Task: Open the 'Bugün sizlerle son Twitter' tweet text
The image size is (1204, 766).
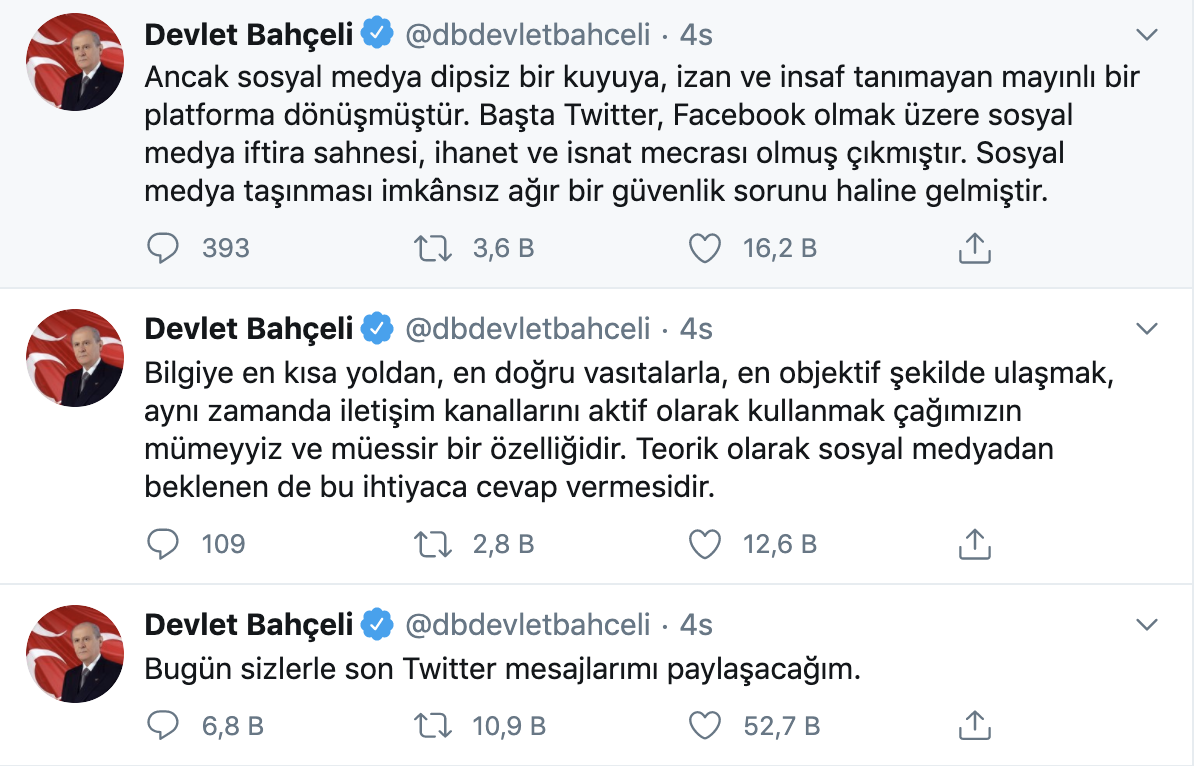Action: [x=502, y=669]
